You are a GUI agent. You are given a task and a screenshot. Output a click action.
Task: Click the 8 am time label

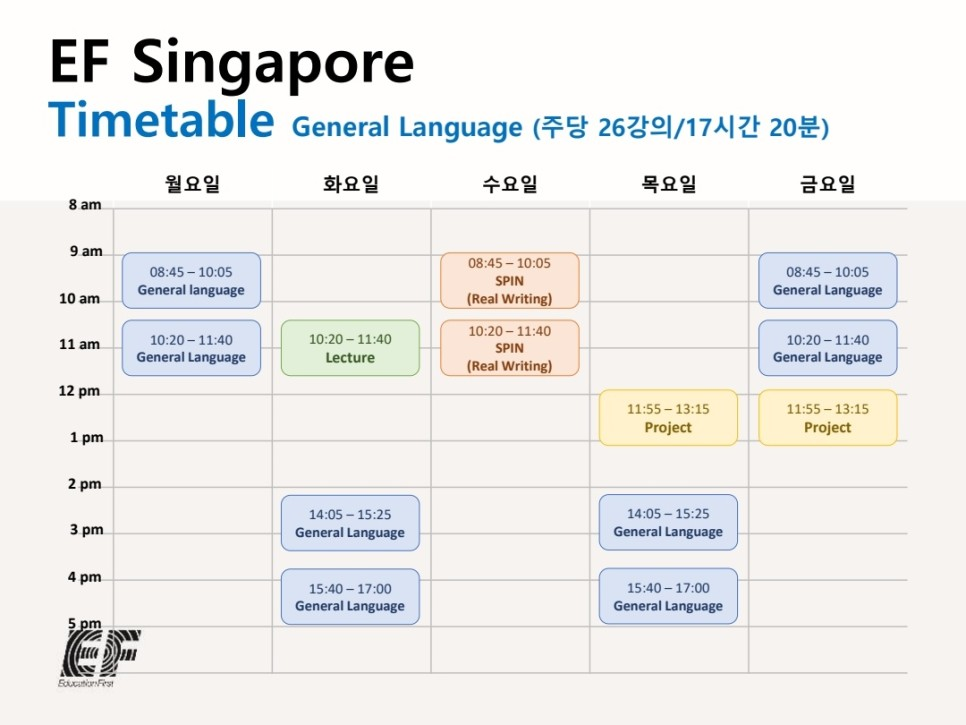pyautogui.click(x=85, y=205)
